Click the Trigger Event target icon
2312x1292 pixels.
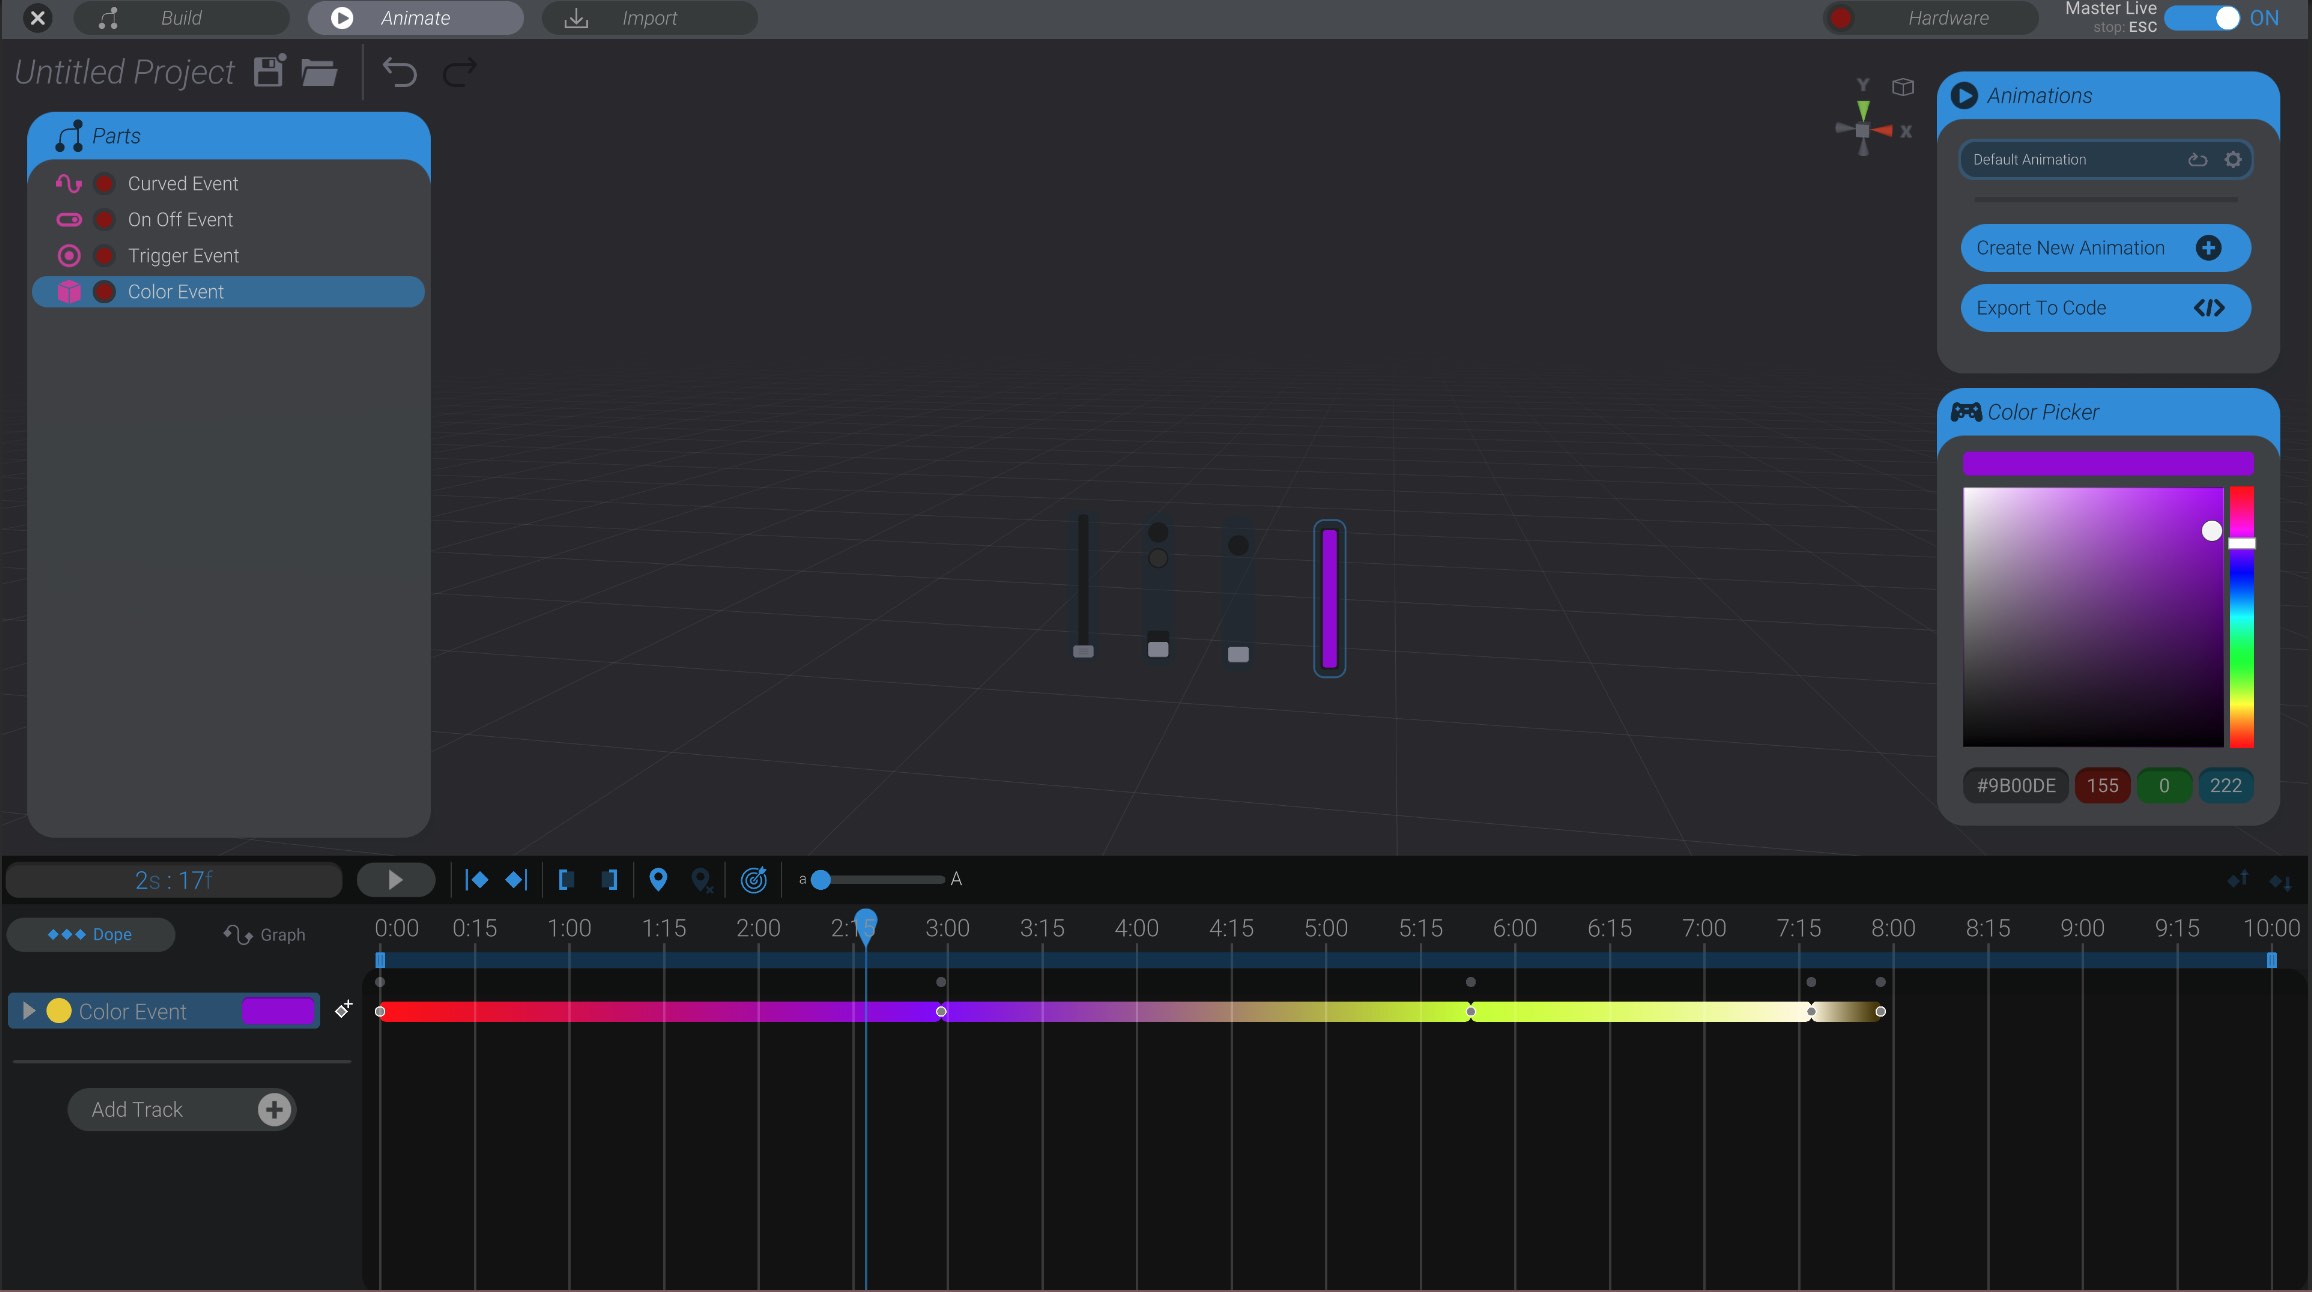coord(68,255)
